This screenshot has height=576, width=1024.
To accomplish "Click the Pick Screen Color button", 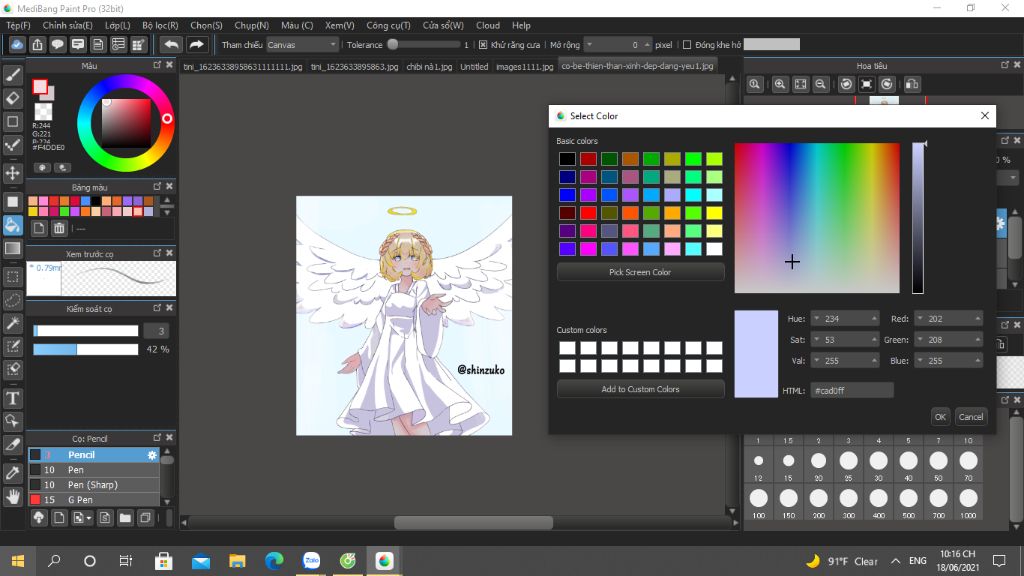I will pos(640,272).
